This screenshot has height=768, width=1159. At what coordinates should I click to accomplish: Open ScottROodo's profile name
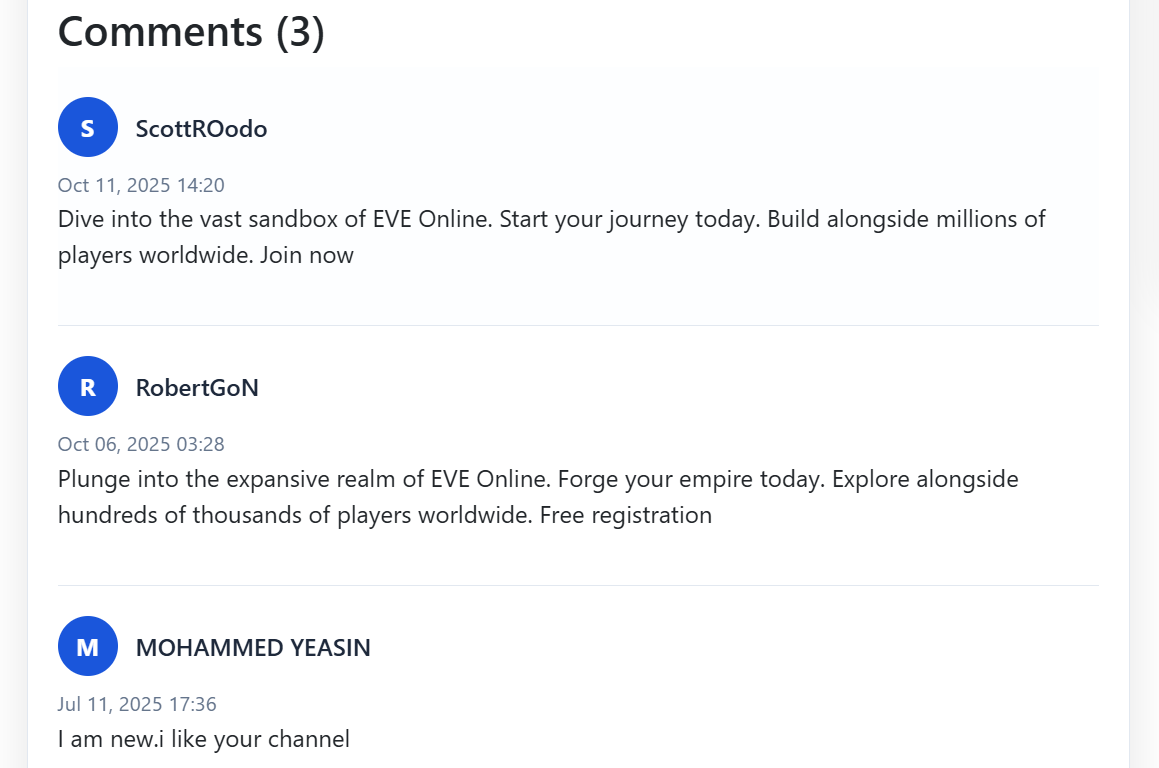(201, 129)
